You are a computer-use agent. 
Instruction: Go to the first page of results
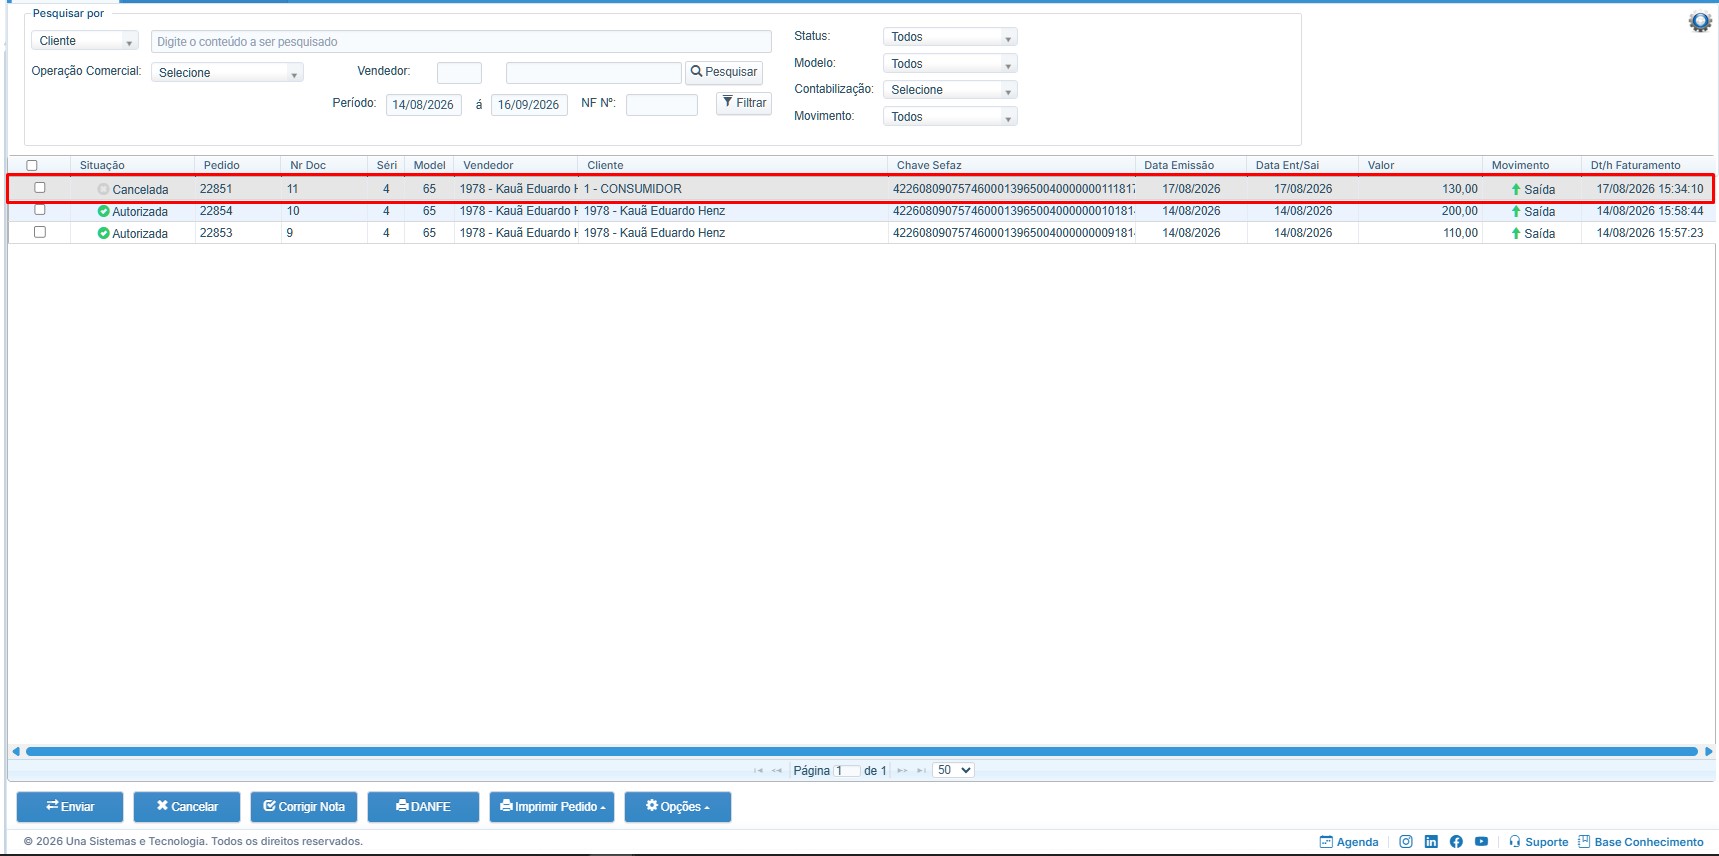[758, 770]
